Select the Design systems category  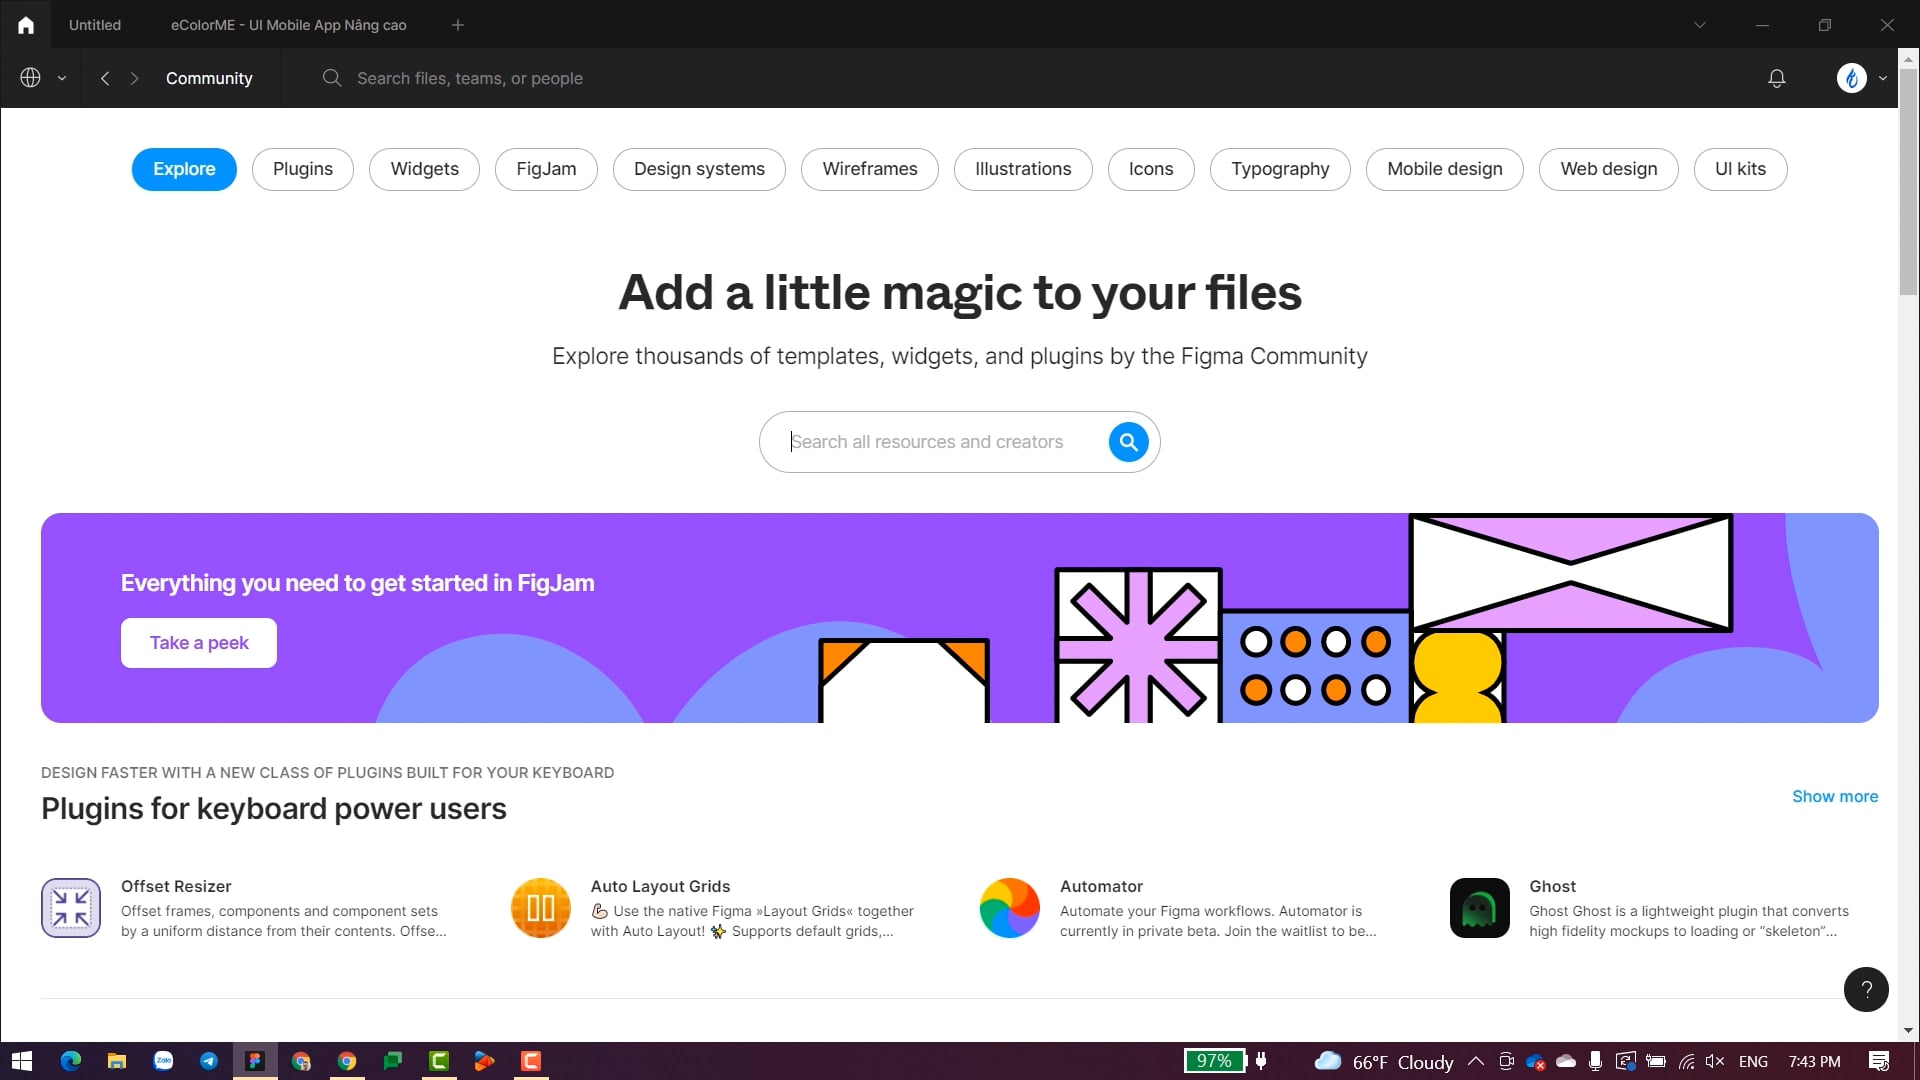coord(699,169)
